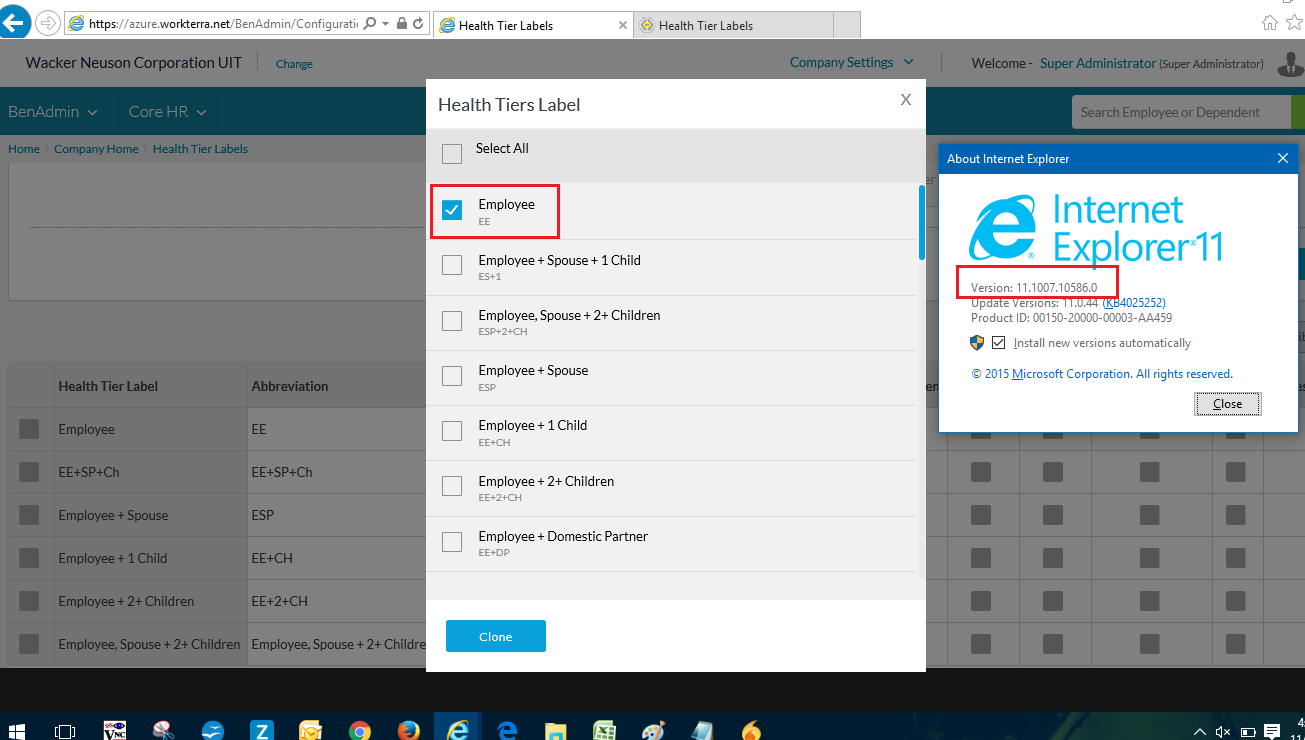This screenshot has height=740, width=1305.
Task: Expand the Core HR dropdown menu
Action: [167, 112]
